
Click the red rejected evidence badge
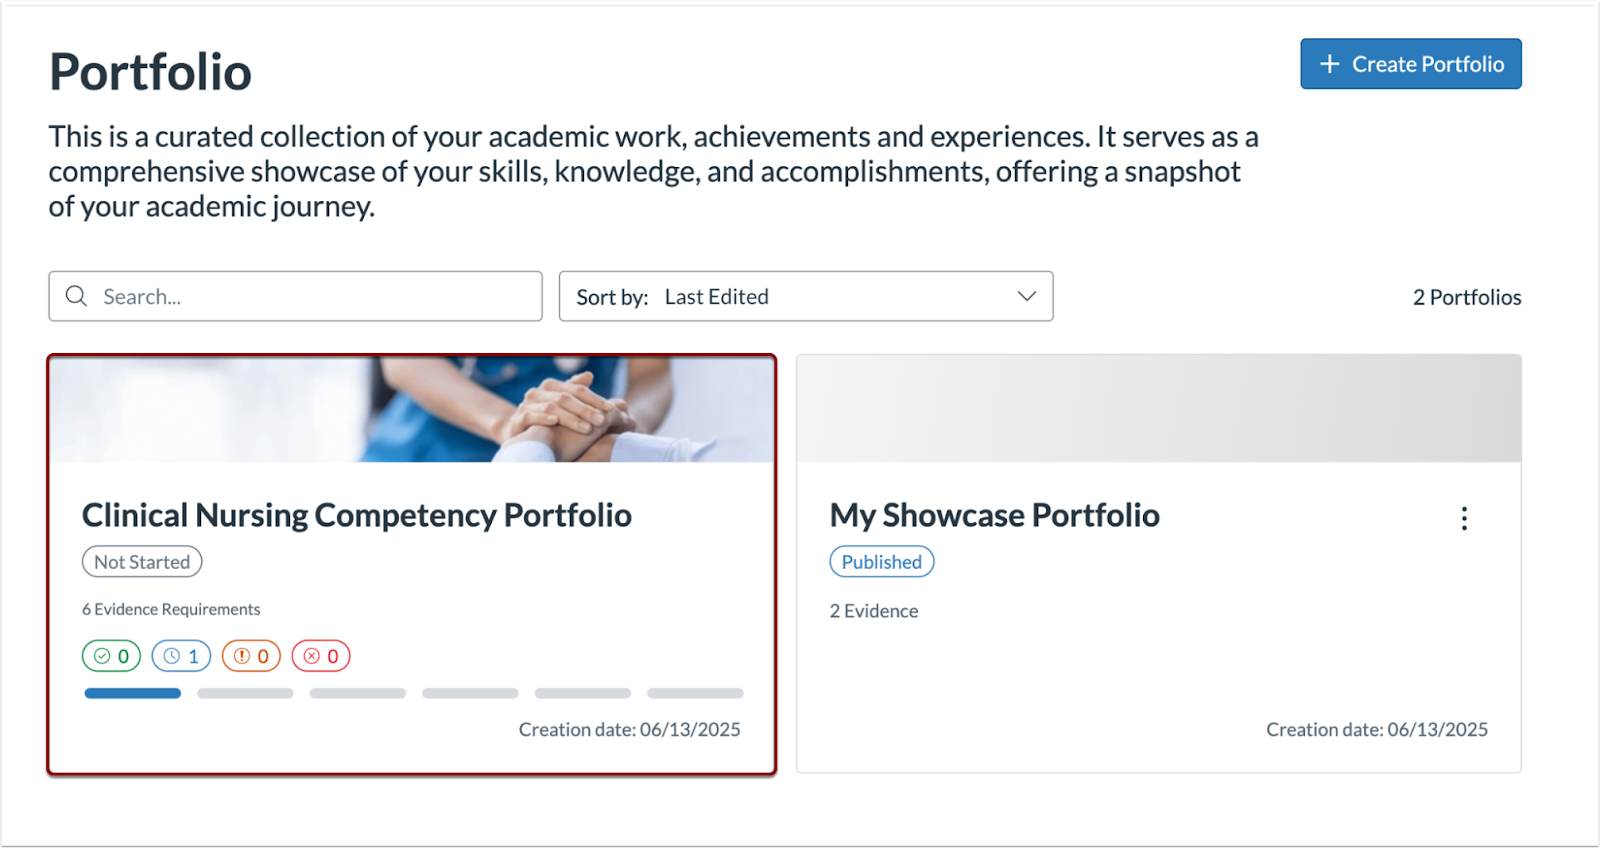pos(321,656)
